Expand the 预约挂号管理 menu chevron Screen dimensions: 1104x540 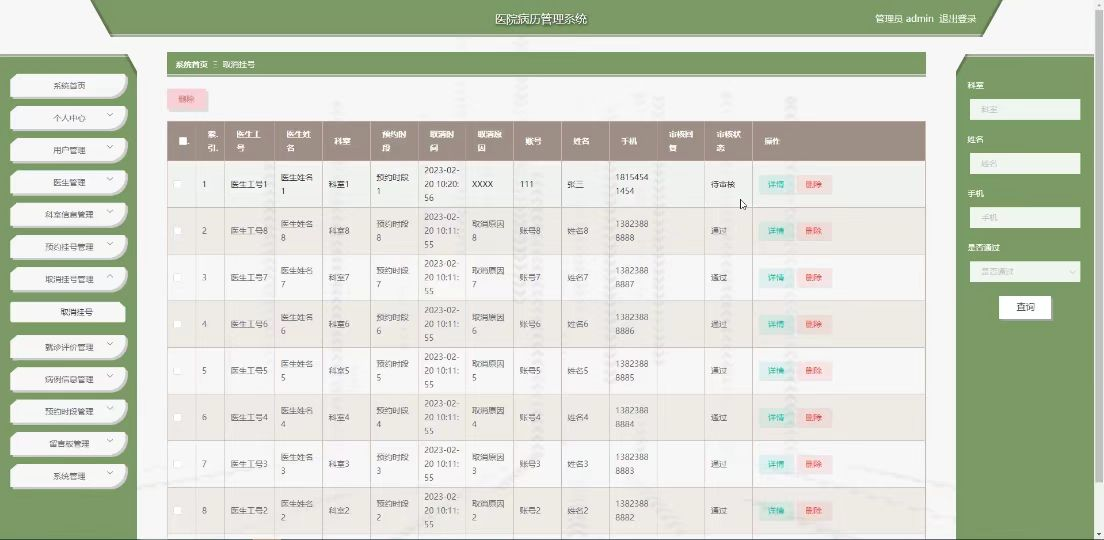point(110,245)
